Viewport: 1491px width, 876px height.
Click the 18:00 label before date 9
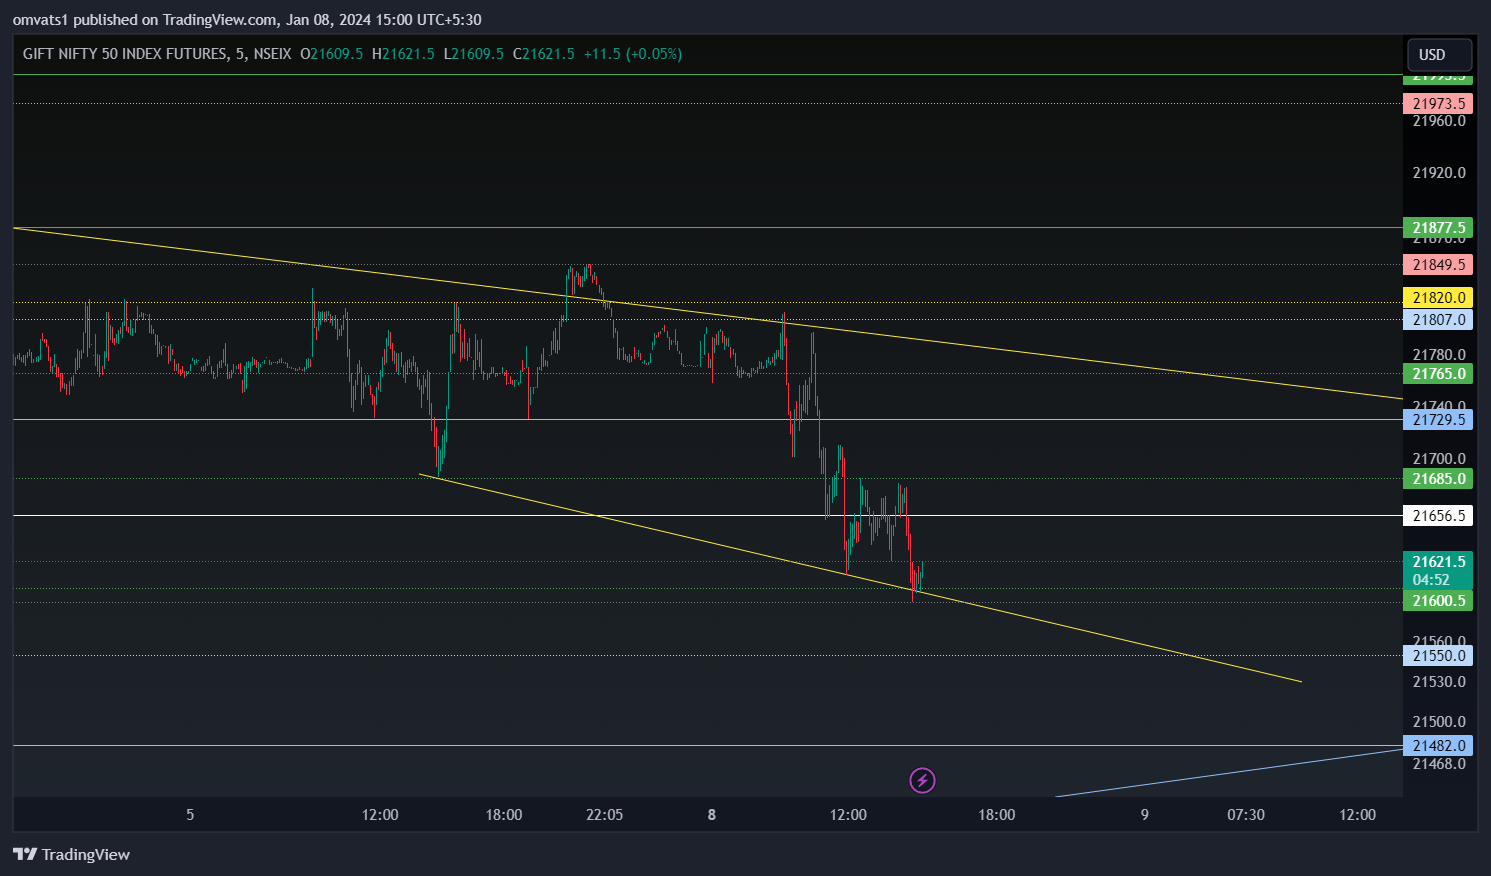point(997,815)
